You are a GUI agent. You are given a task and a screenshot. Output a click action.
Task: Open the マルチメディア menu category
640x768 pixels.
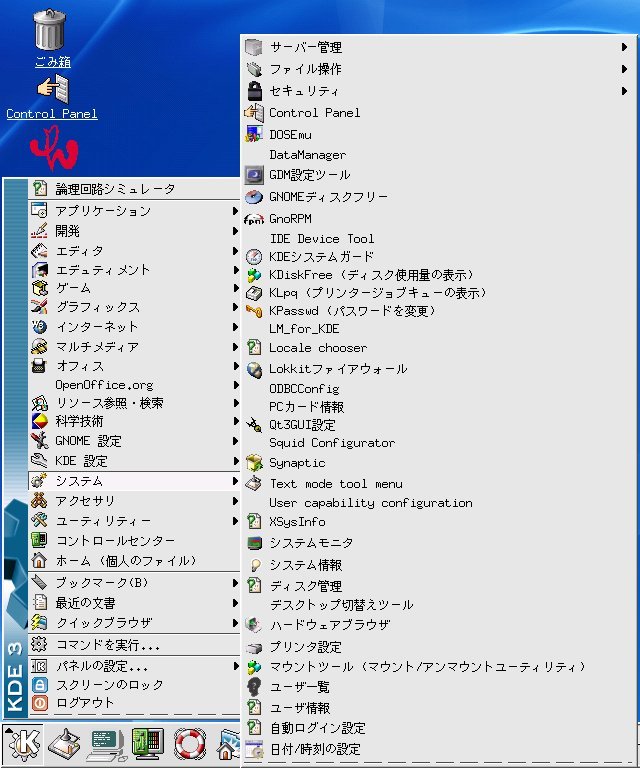pos(134,347)
